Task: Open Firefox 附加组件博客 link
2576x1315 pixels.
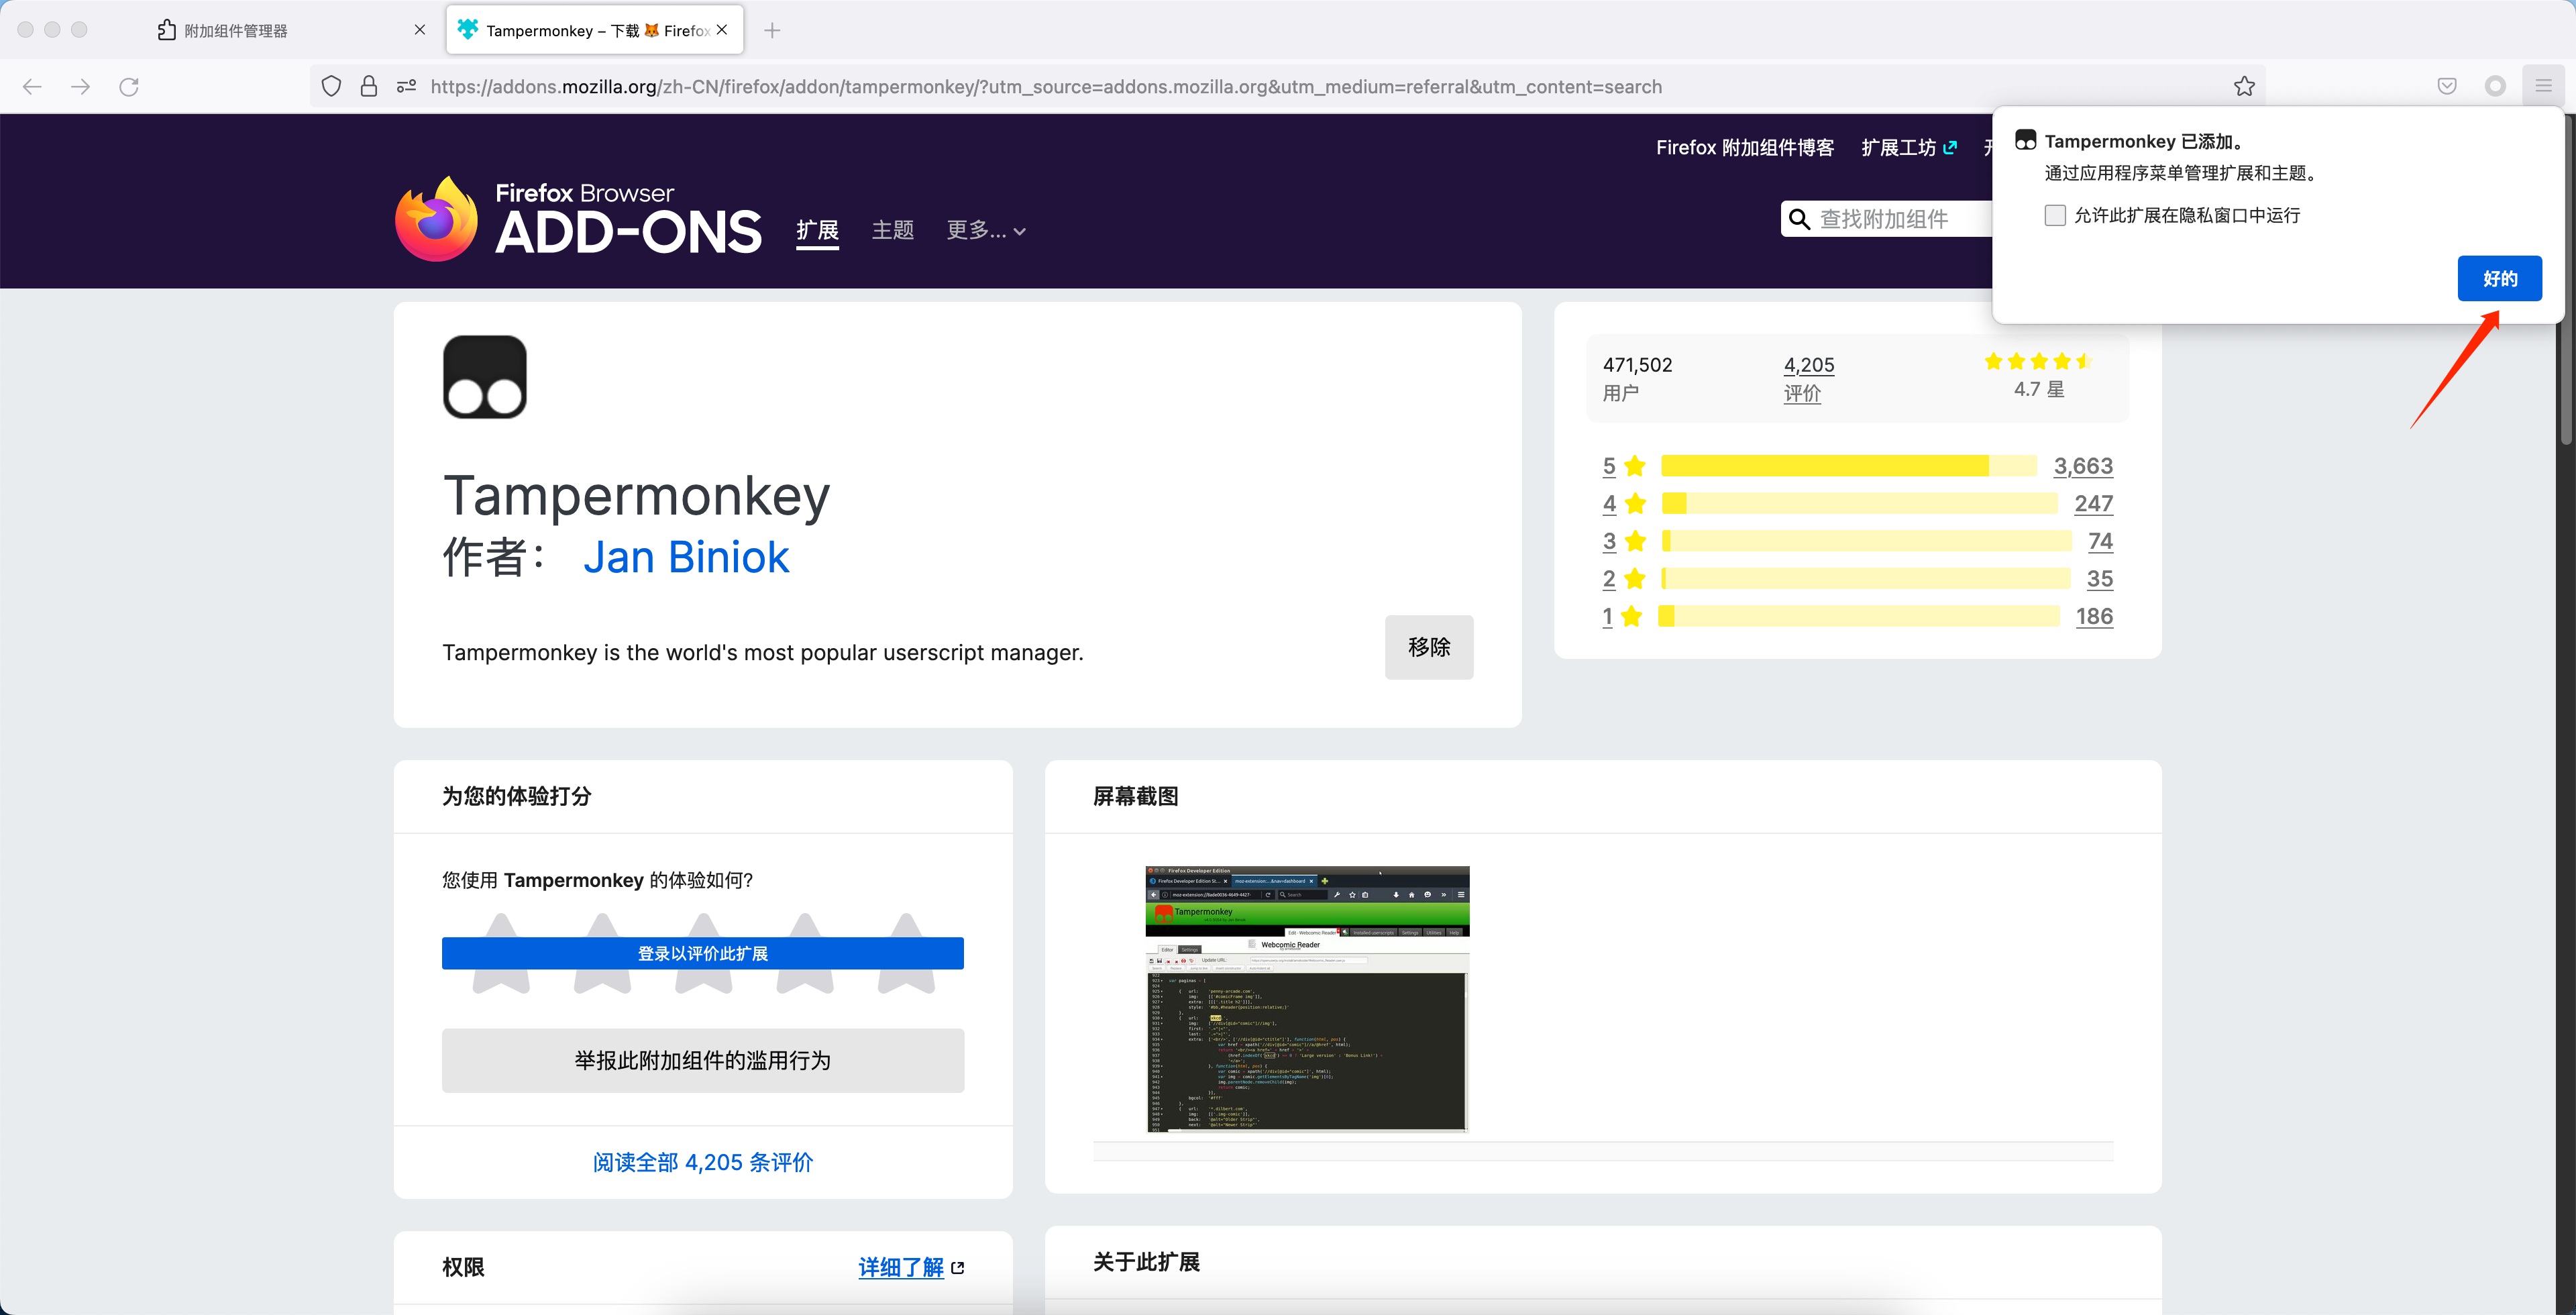Action: pos(1745,148)
